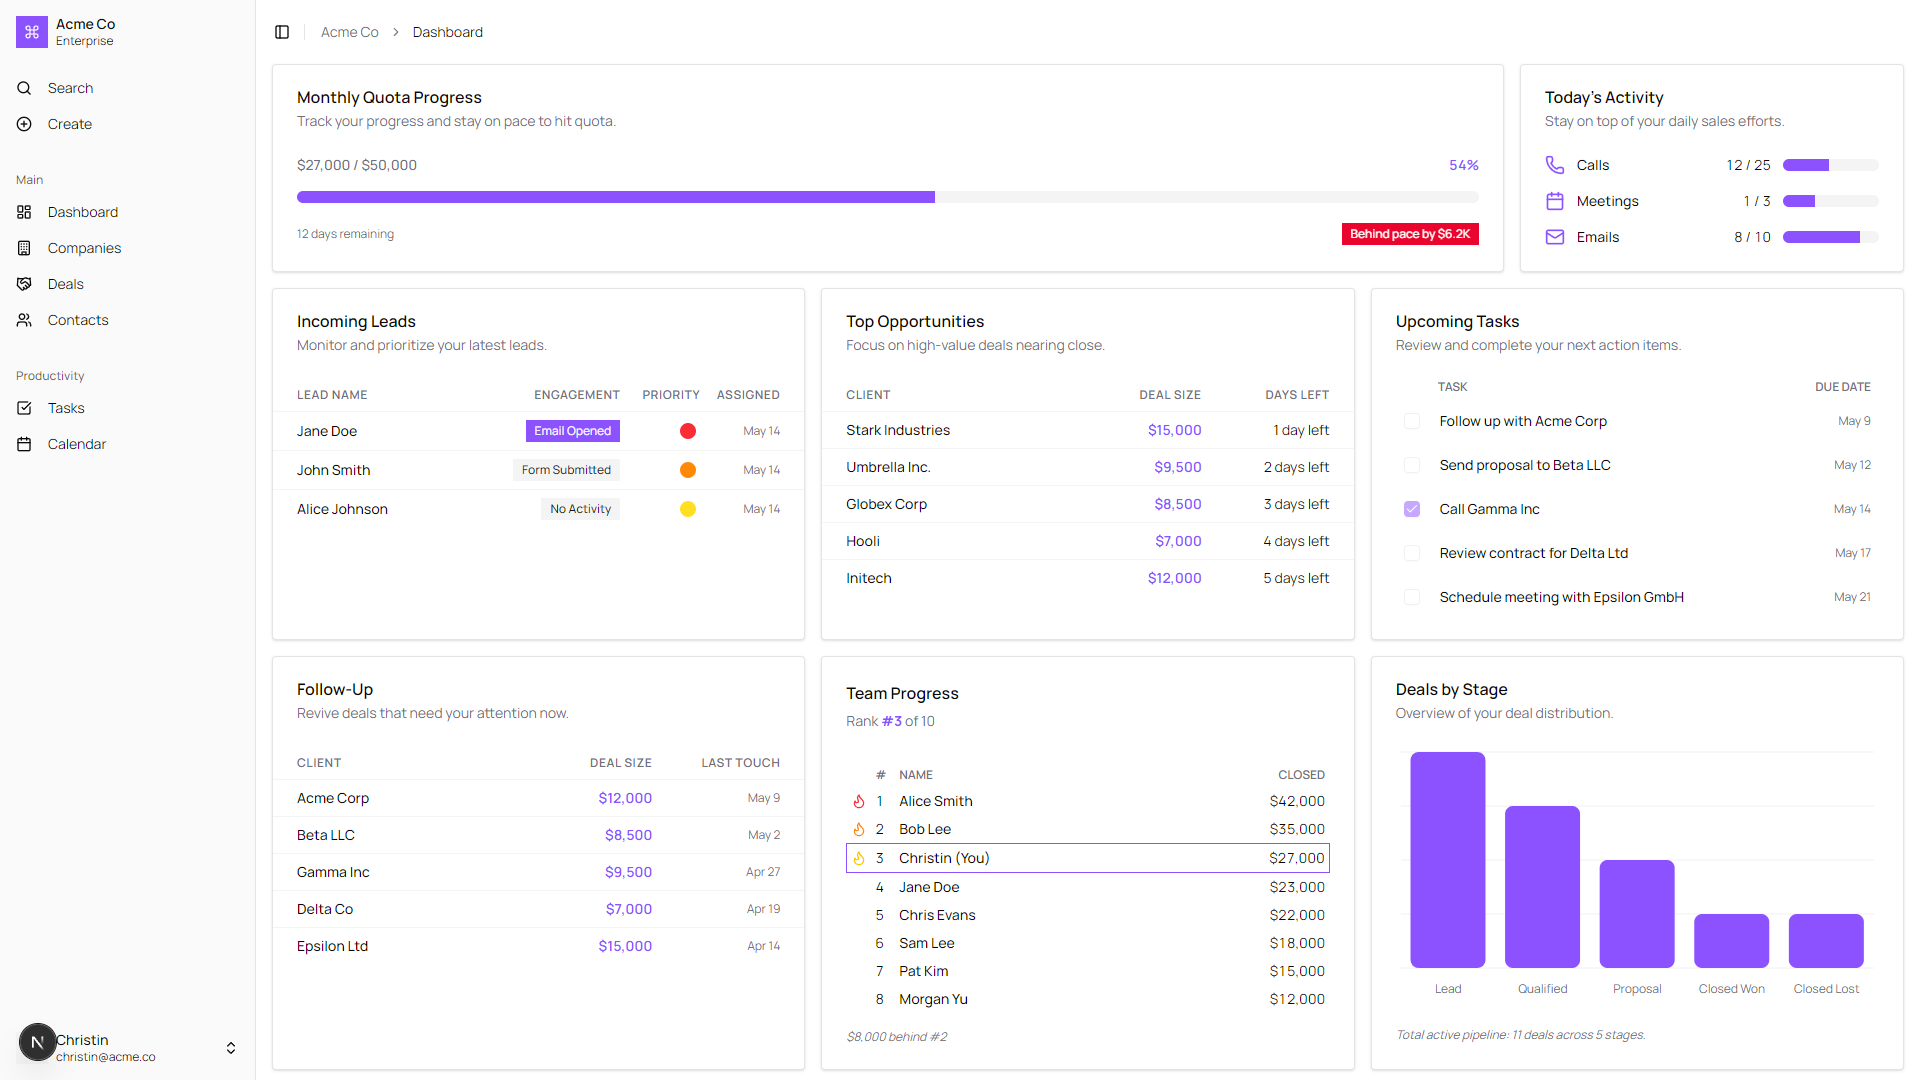Viewport: 1920px width, 1080px height.
Task: Check Schedule meeting with Epsilon GmbH task
Action: click(1412, 597)
